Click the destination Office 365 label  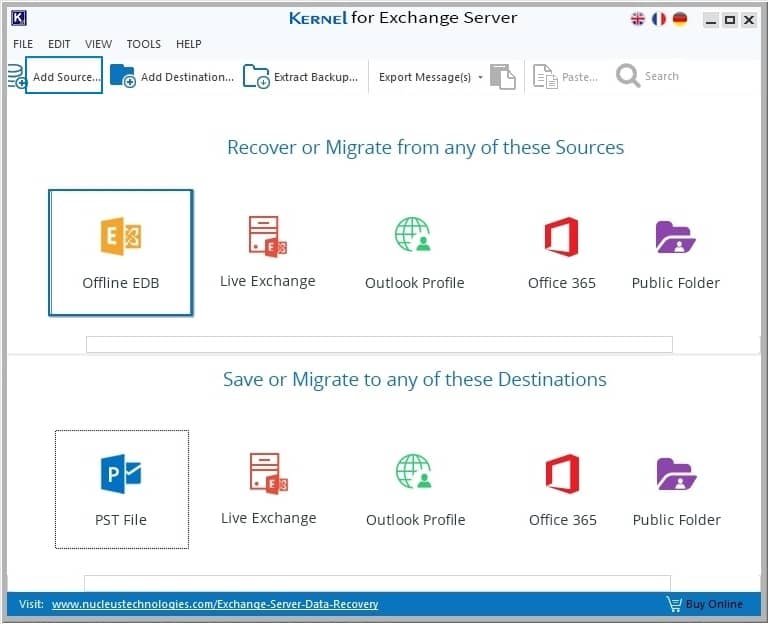click(563, 520)
